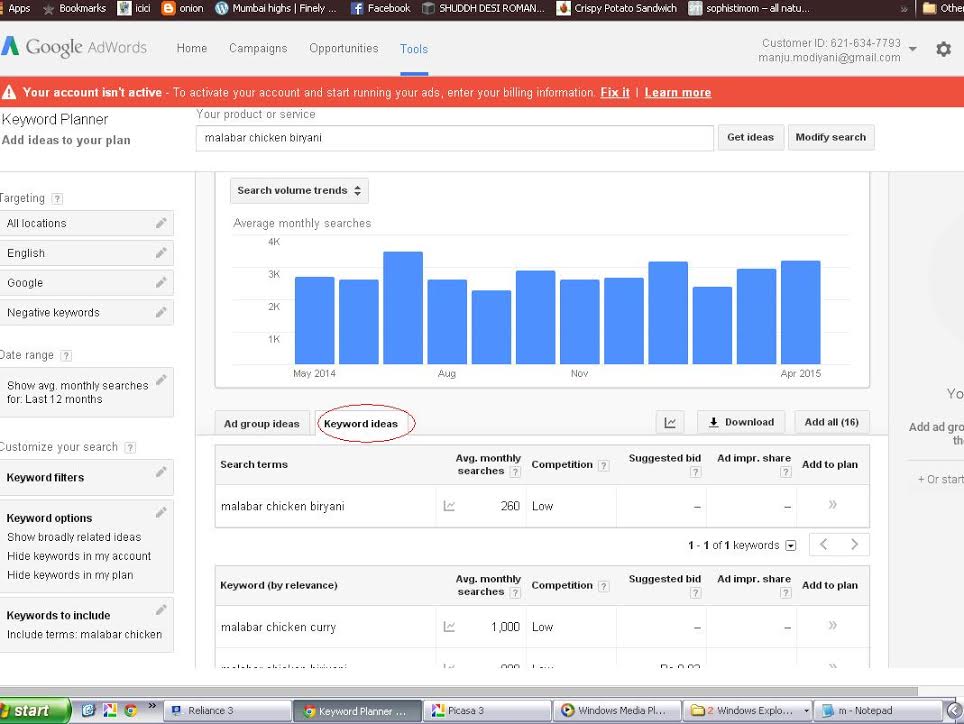
Task: Expand Windows Explorer taskbar group arrow
Action: click(x=806, y=710)
